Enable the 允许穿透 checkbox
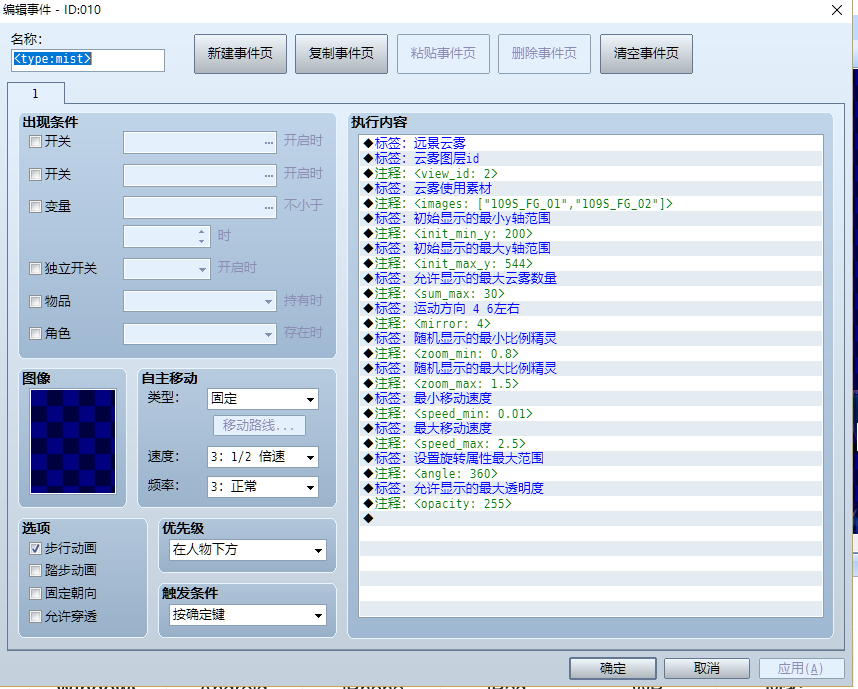The height and width of the screenshot is (689, 858). coord(36,617)
